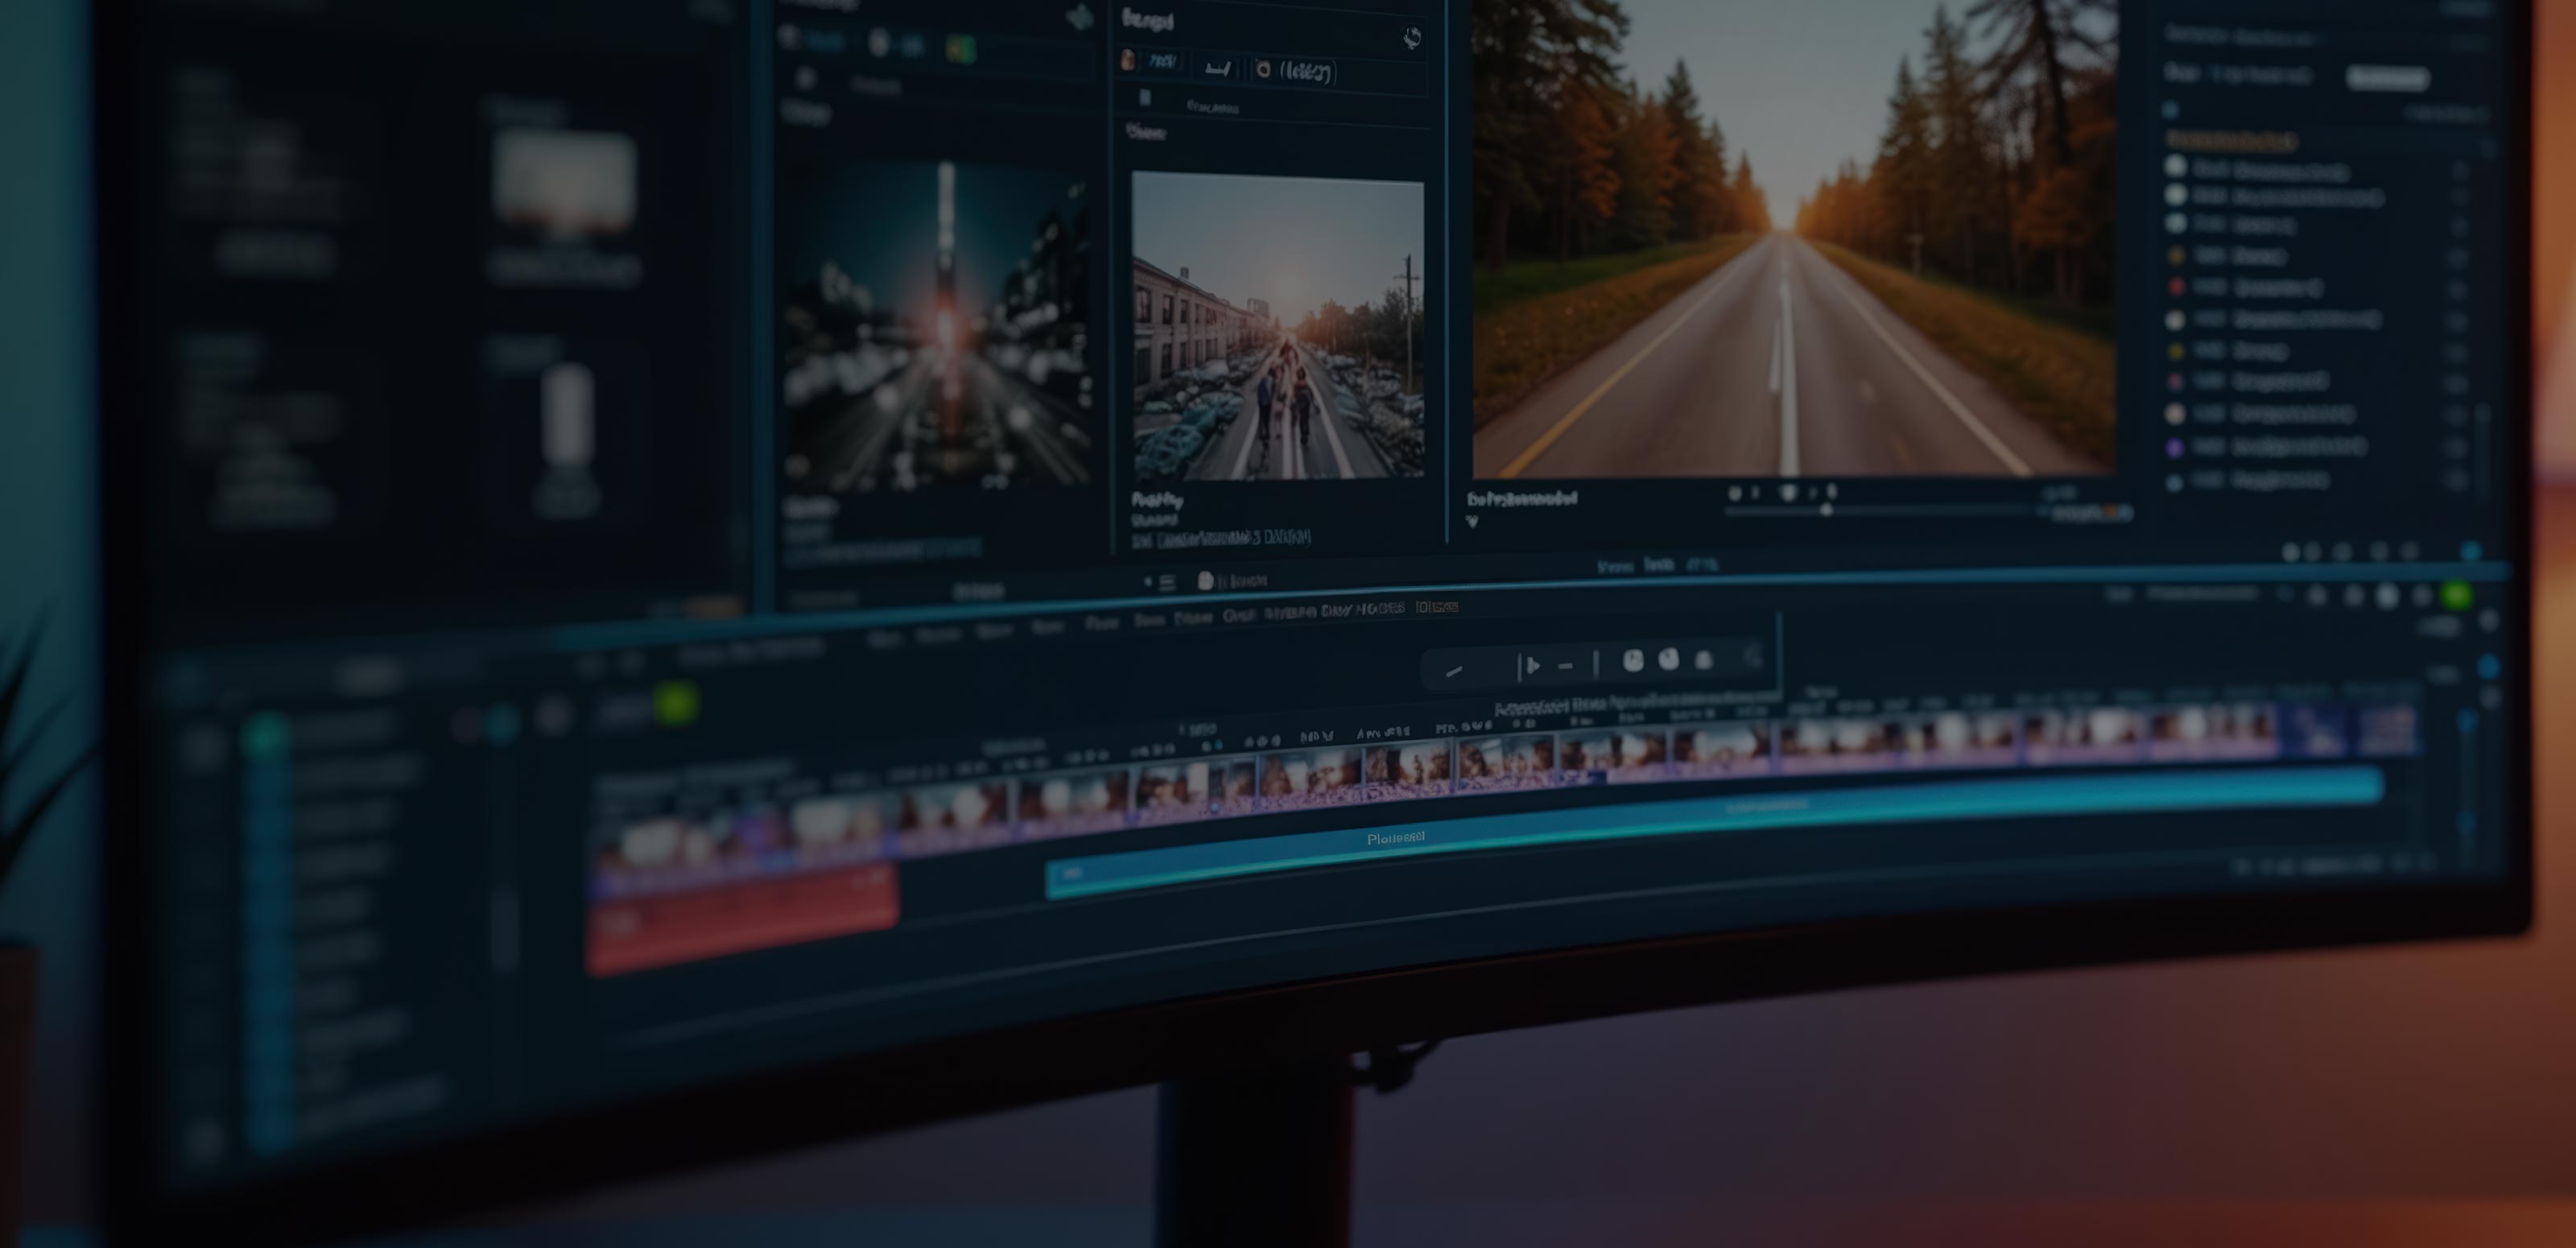Click the minus button right of play
Image resolution: width=2576 pixels, height=1248 pixels.
[1566, 666]
